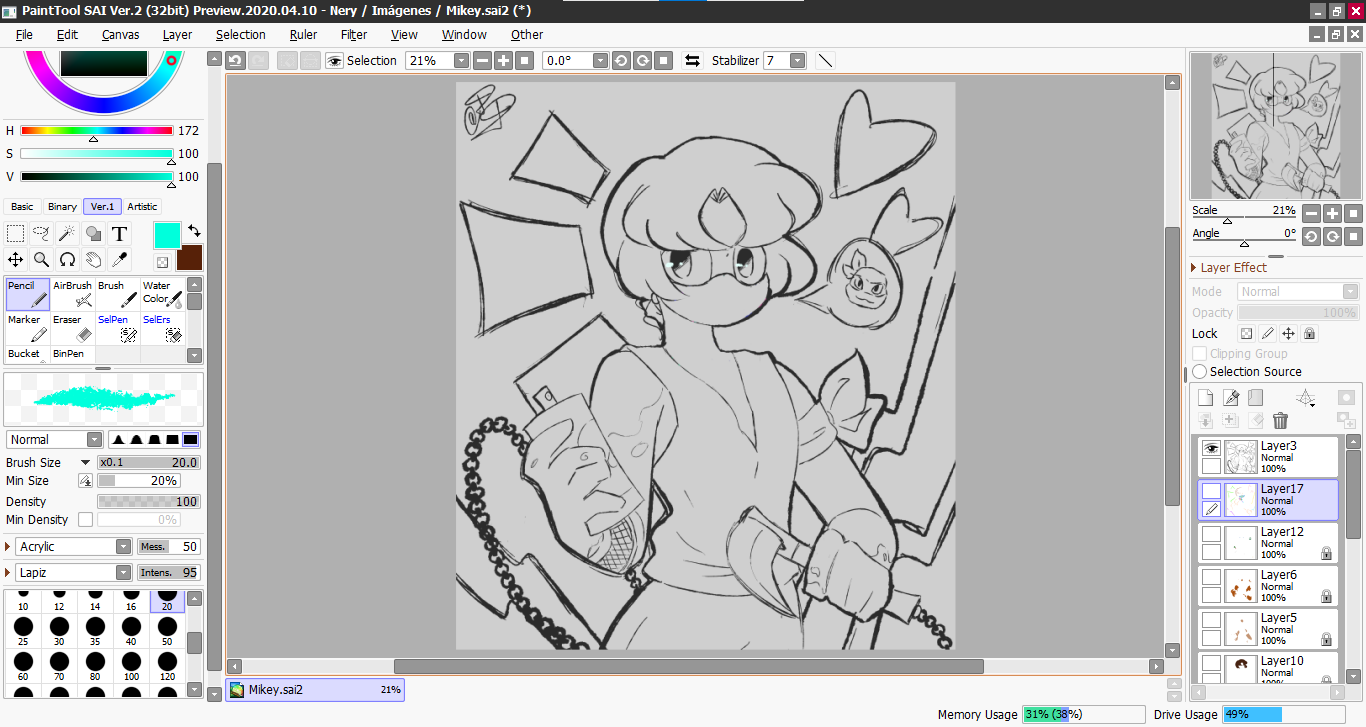Viewport: 1366px width, 727px height.
Task: Toggle selection visibility eye in toolbar
Action: coord(334,61)
